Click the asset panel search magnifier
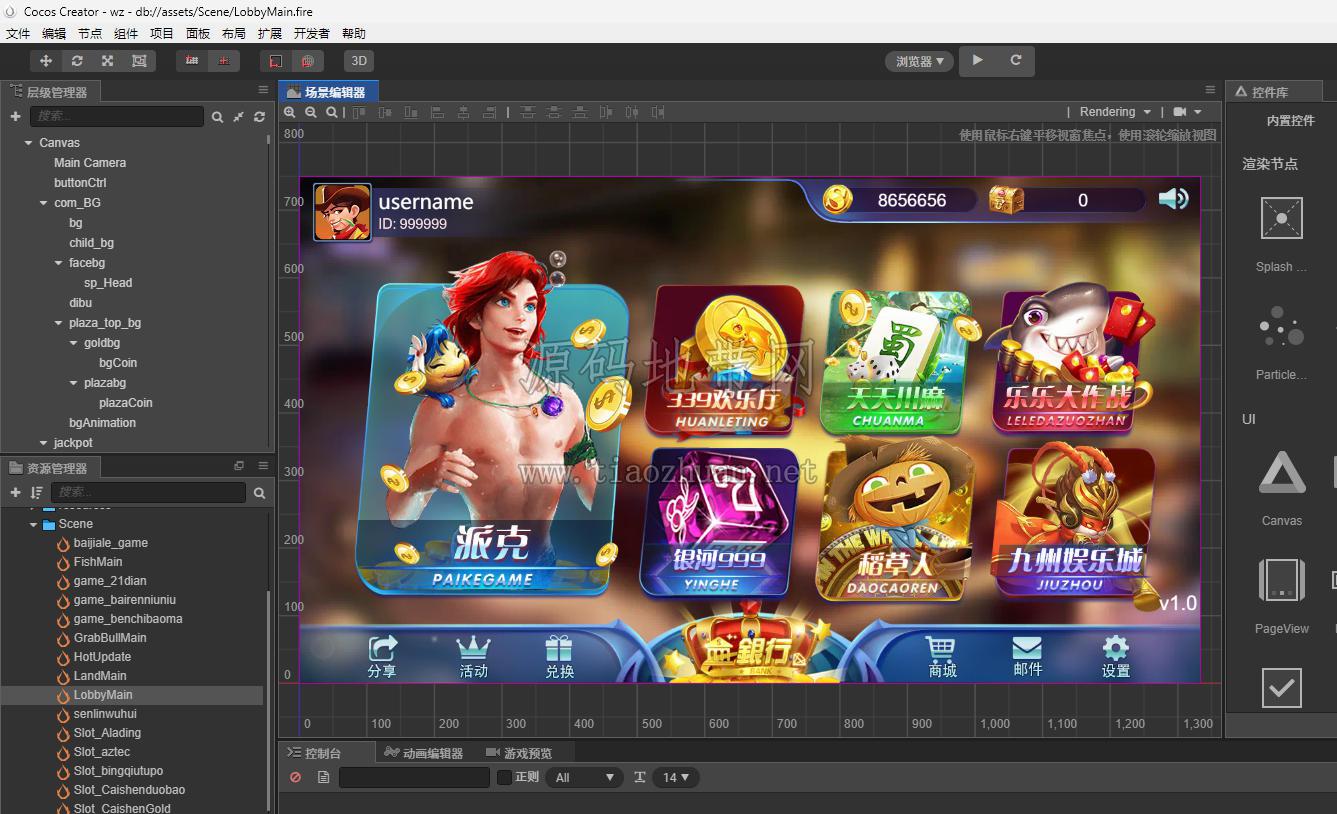The width and height of the screenshot is (1337, 814). pyautogui.click(x=259, y=492)
